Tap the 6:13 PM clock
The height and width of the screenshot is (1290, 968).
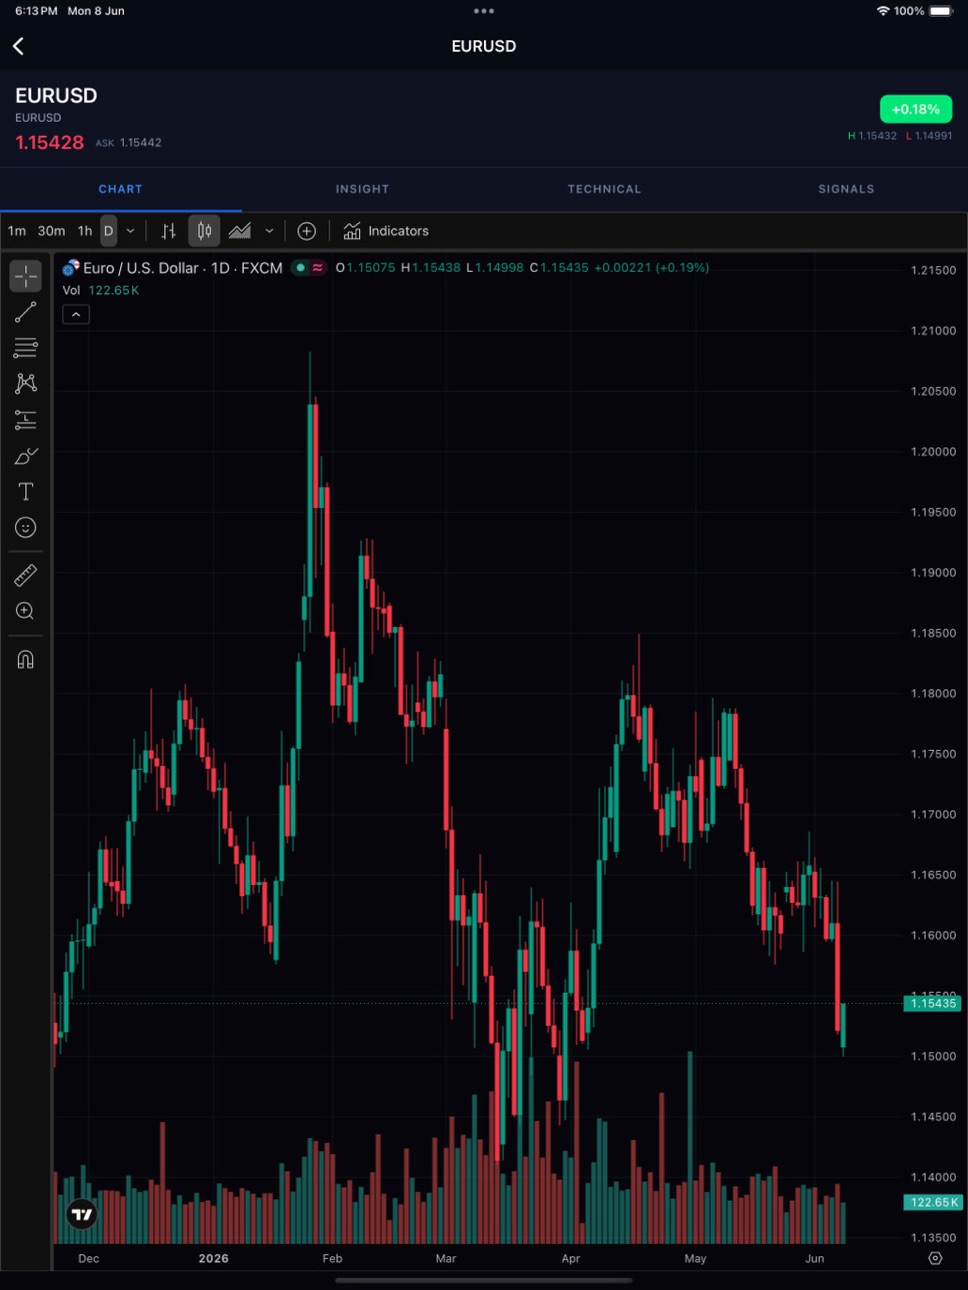pyautogui.click(x=36, y=11)
